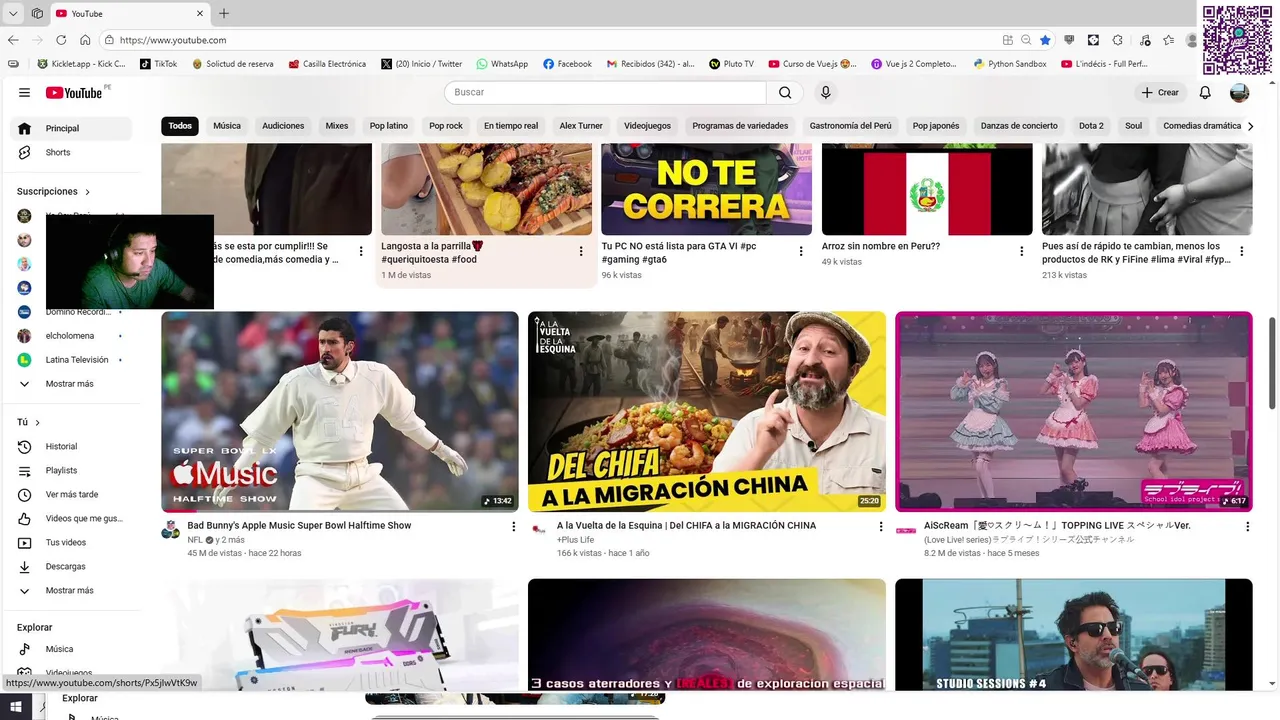Open options menu for Del CHIFA video
The image size is (1280, 720).
[881, 527]
